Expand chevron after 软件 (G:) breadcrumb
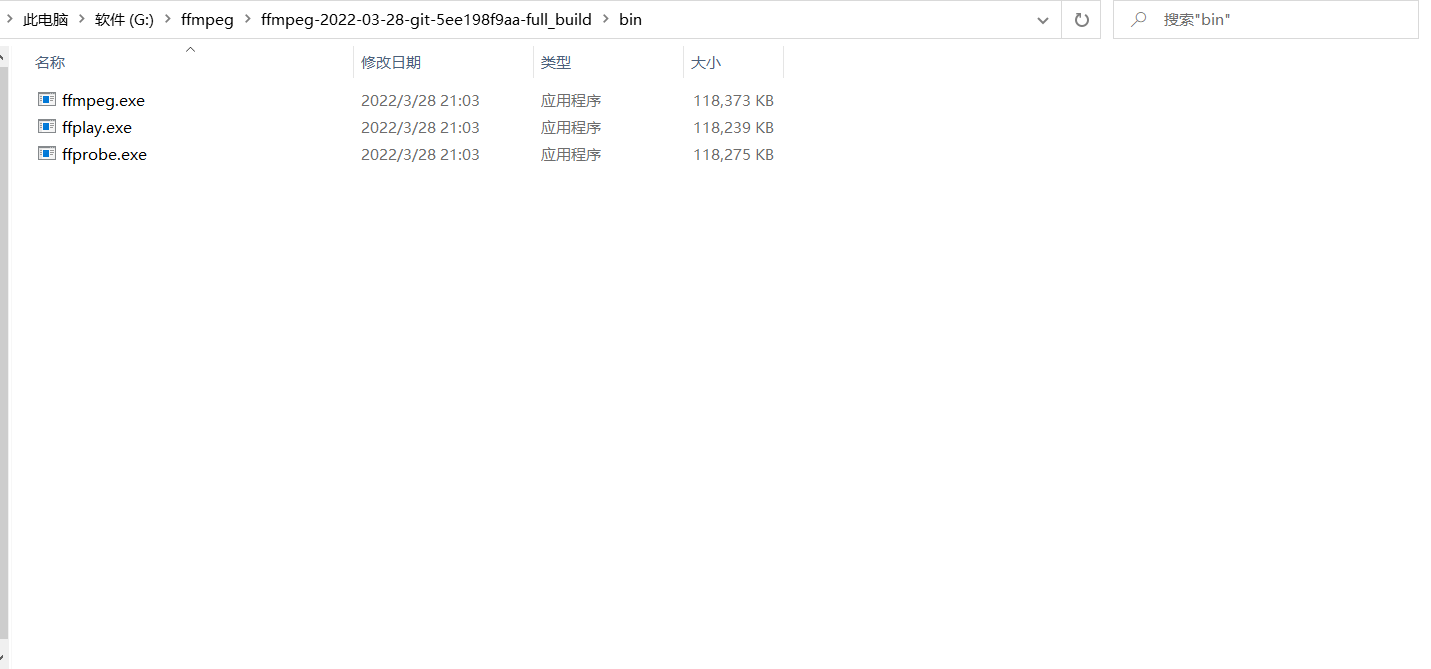1431x669 pixels. (x=168, y=19)
